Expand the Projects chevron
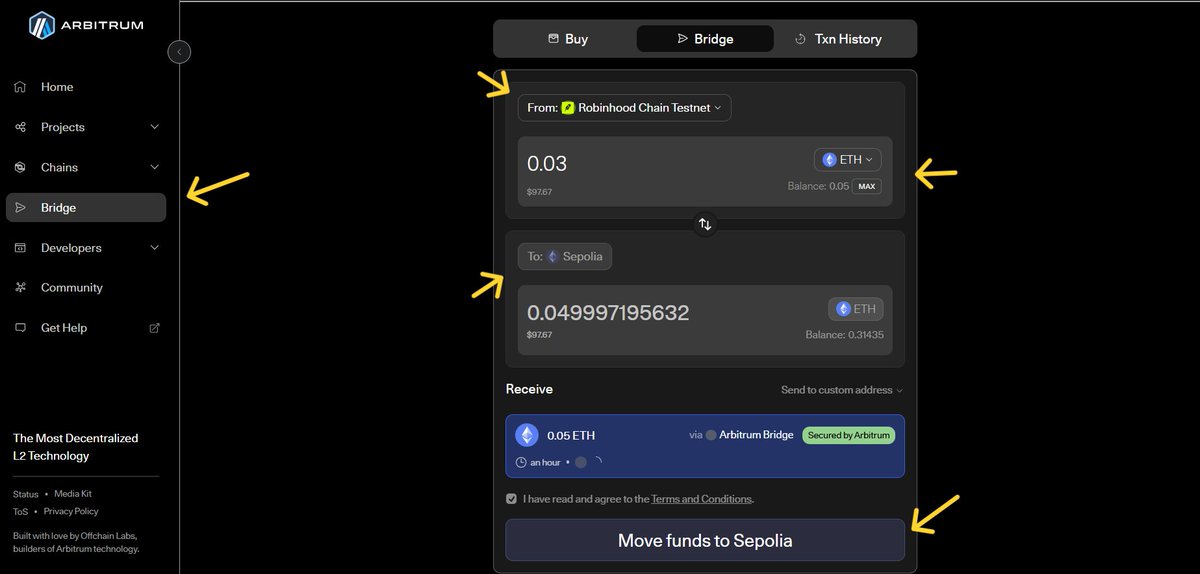Viewport: 1200px width, 574px height. click(154, 127)
